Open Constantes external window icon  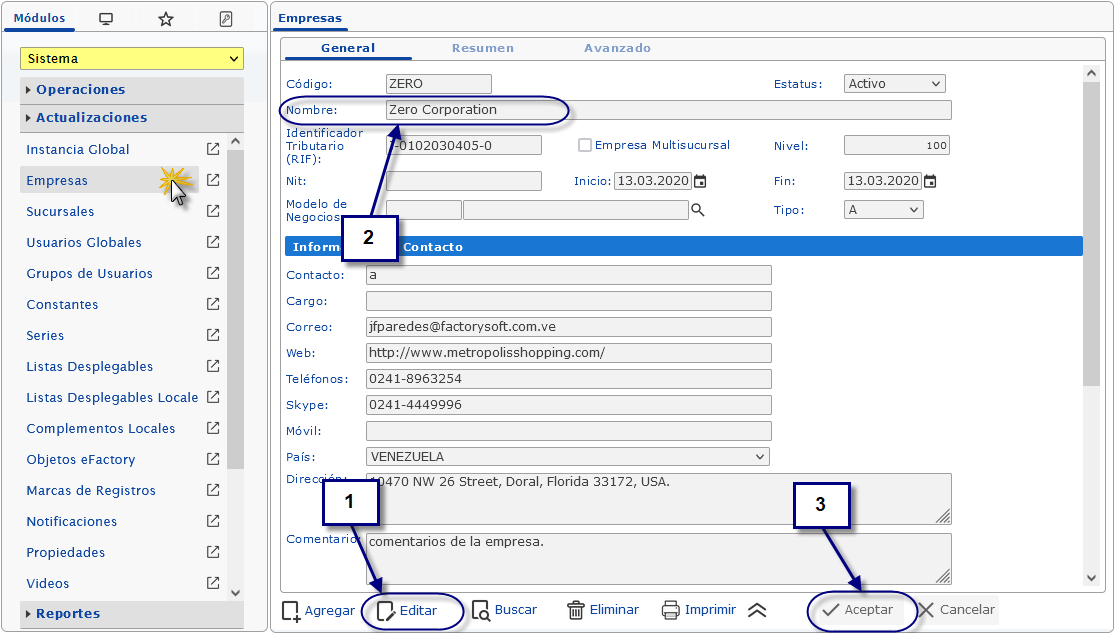(212, 304)
